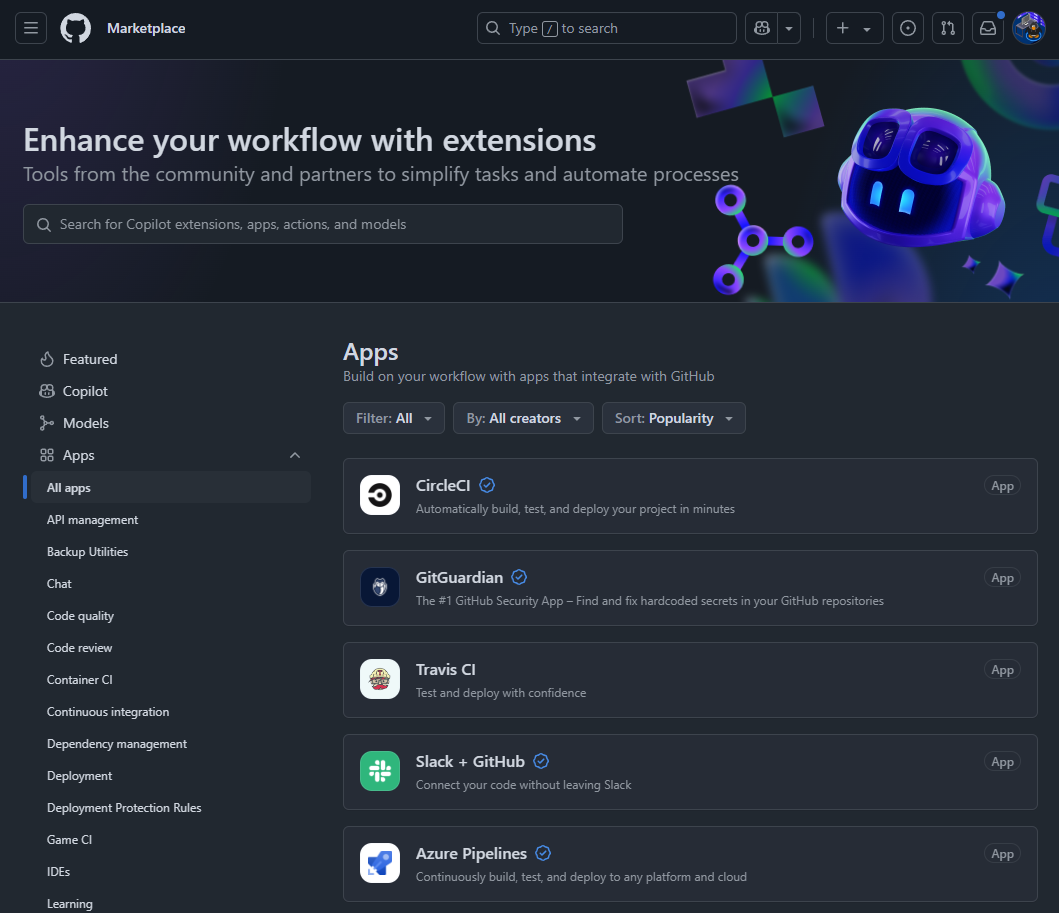Image resolution: width=1059 pixels, height=913 pixels.
Task: Select Apps in the sidebar
Action: (x=78, y=455)
